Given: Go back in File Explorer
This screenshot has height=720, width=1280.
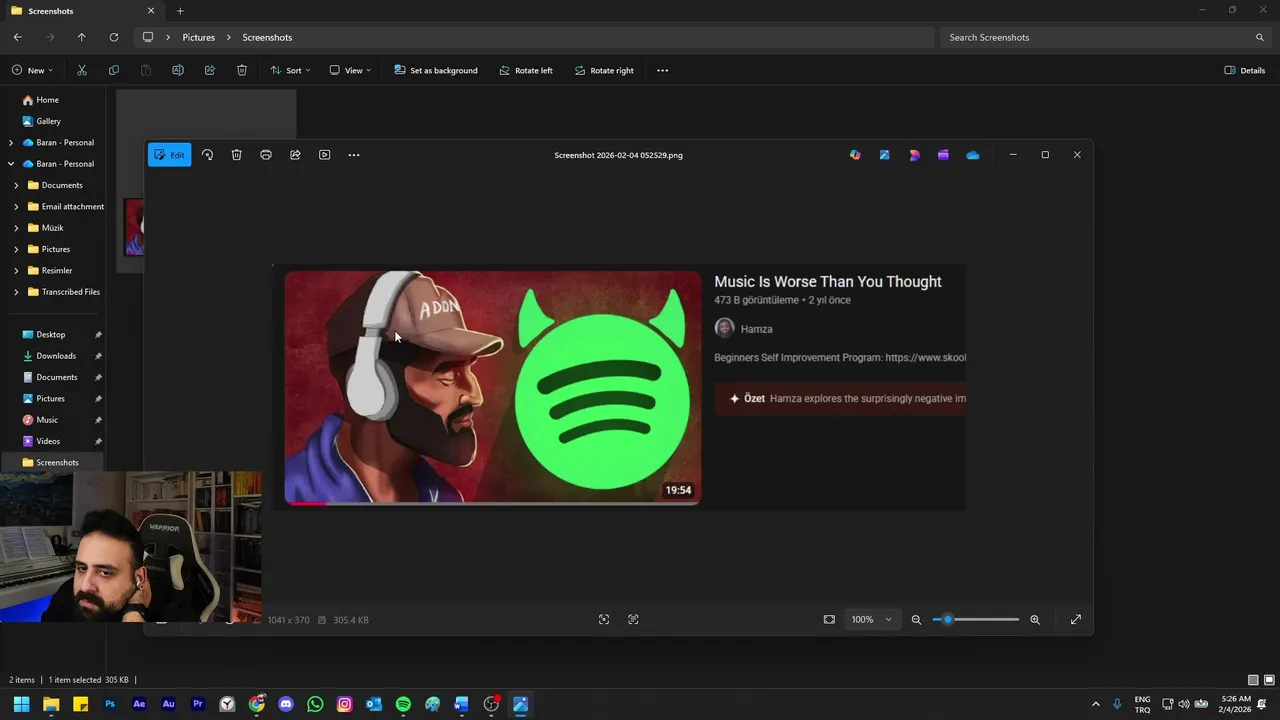Looking at the screenshot, I should 18,37.
